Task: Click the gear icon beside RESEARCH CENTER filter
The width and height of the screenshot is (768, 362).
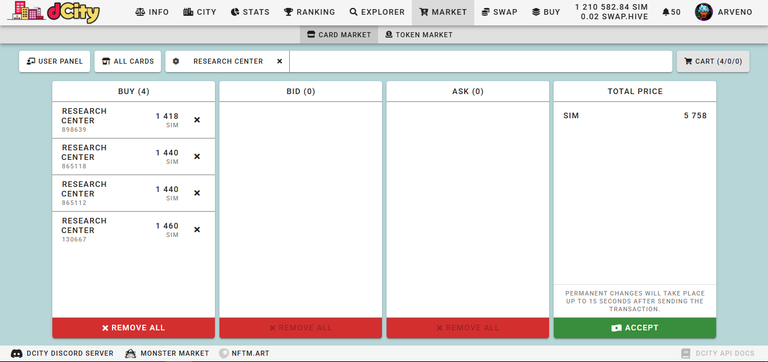Action: [x=176, y=61]
